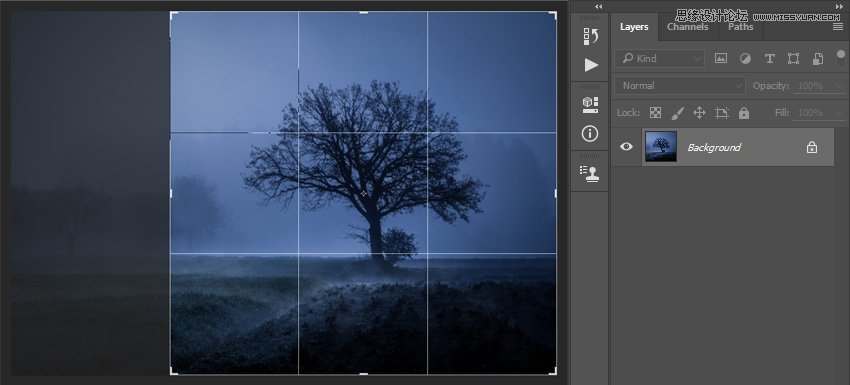Image resolution: width=850 pixels, height=385 pixels.
Task: Unlock Background layer via padlock icon
Action: (812, 147)
